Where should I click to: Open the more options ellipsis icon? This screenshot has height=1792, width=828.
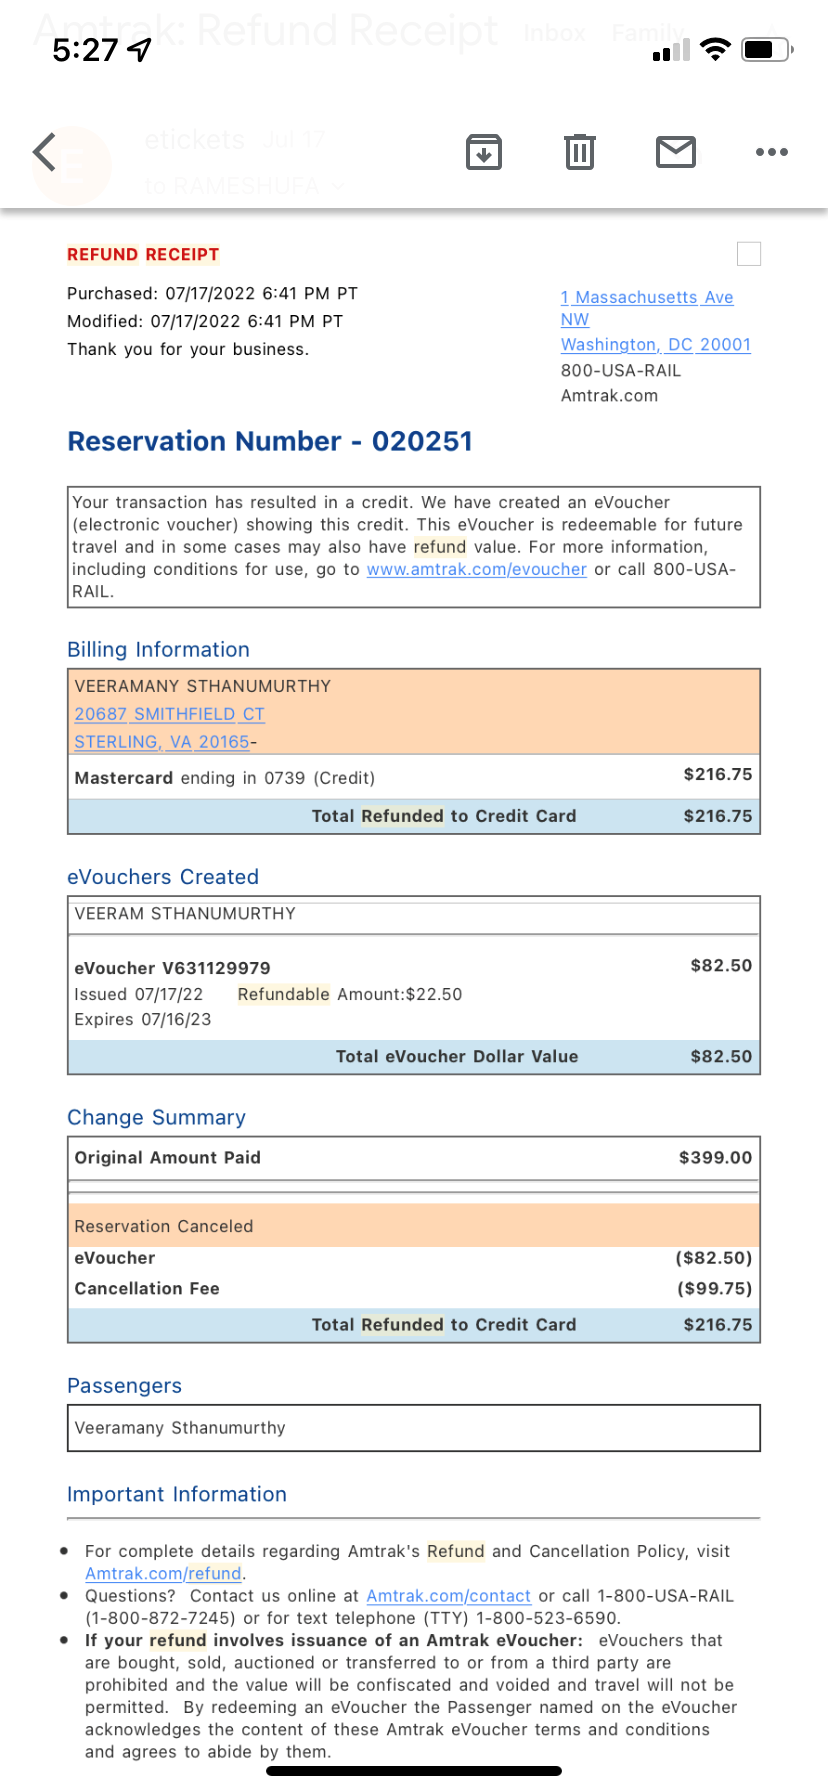[x=772, y=152]
